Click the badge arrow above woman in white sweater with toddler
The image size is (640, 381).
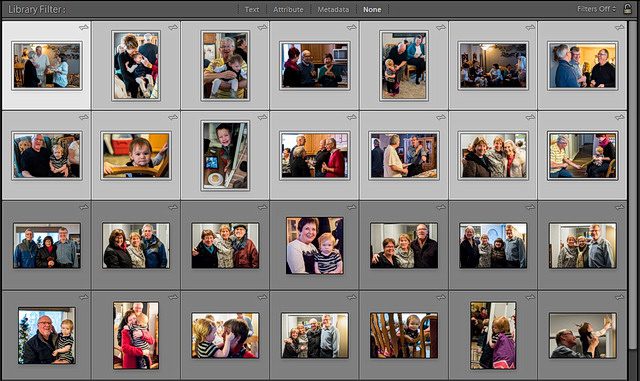(x=352, y=207)
